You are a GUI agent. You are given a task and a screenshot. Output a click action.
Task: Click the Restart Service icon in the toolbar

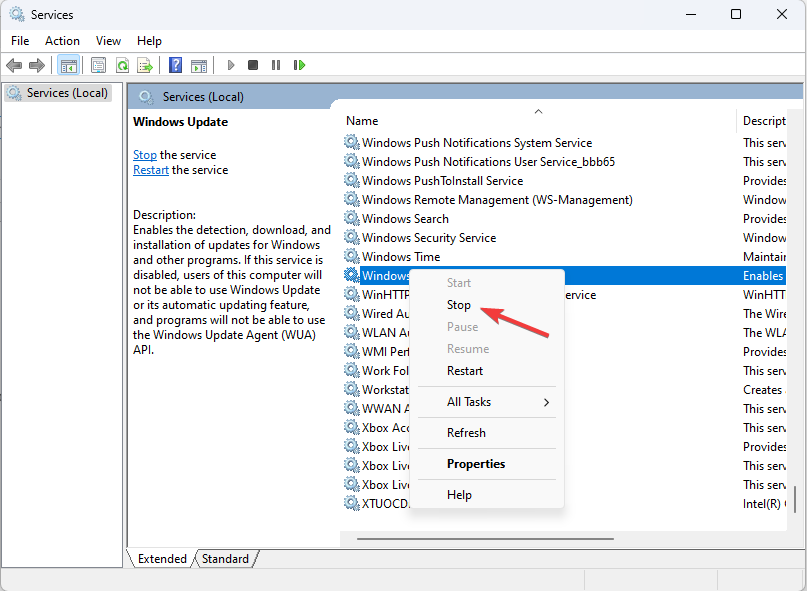tap(300, 65)
